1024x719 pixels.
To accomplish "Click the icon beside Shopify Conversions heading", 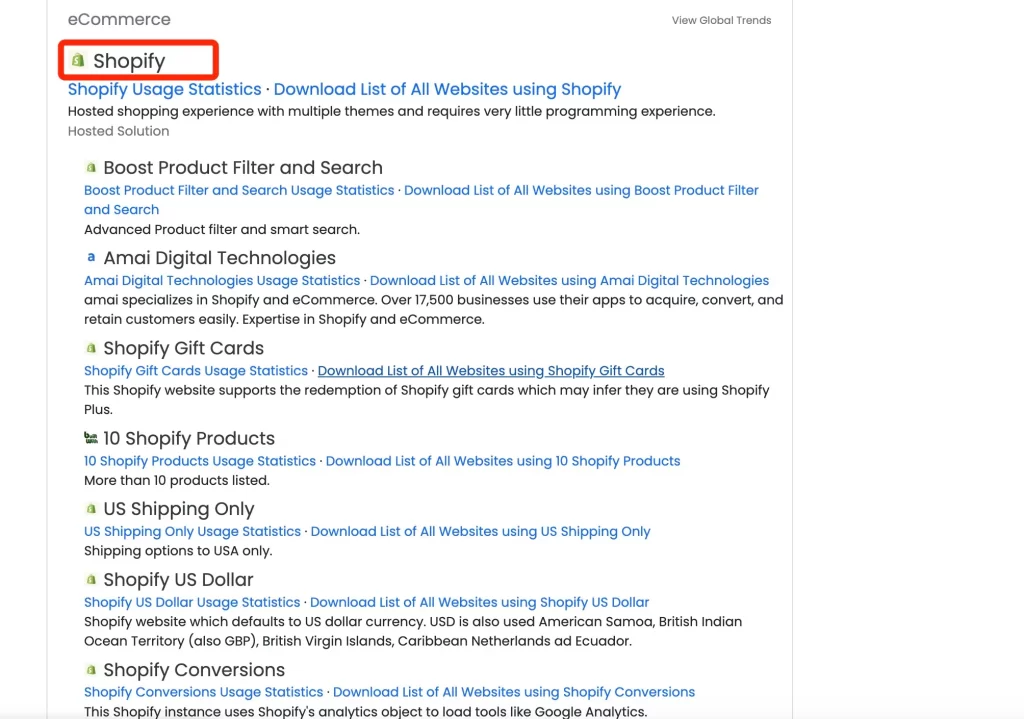I will (x=91, y=669).
